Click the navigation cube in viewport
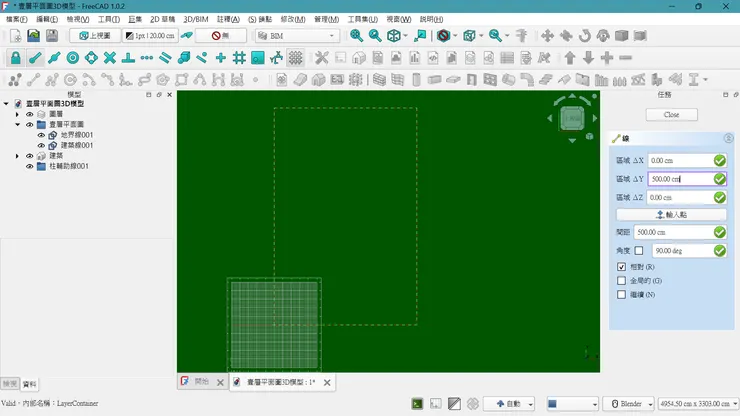 tap(572, 118)
